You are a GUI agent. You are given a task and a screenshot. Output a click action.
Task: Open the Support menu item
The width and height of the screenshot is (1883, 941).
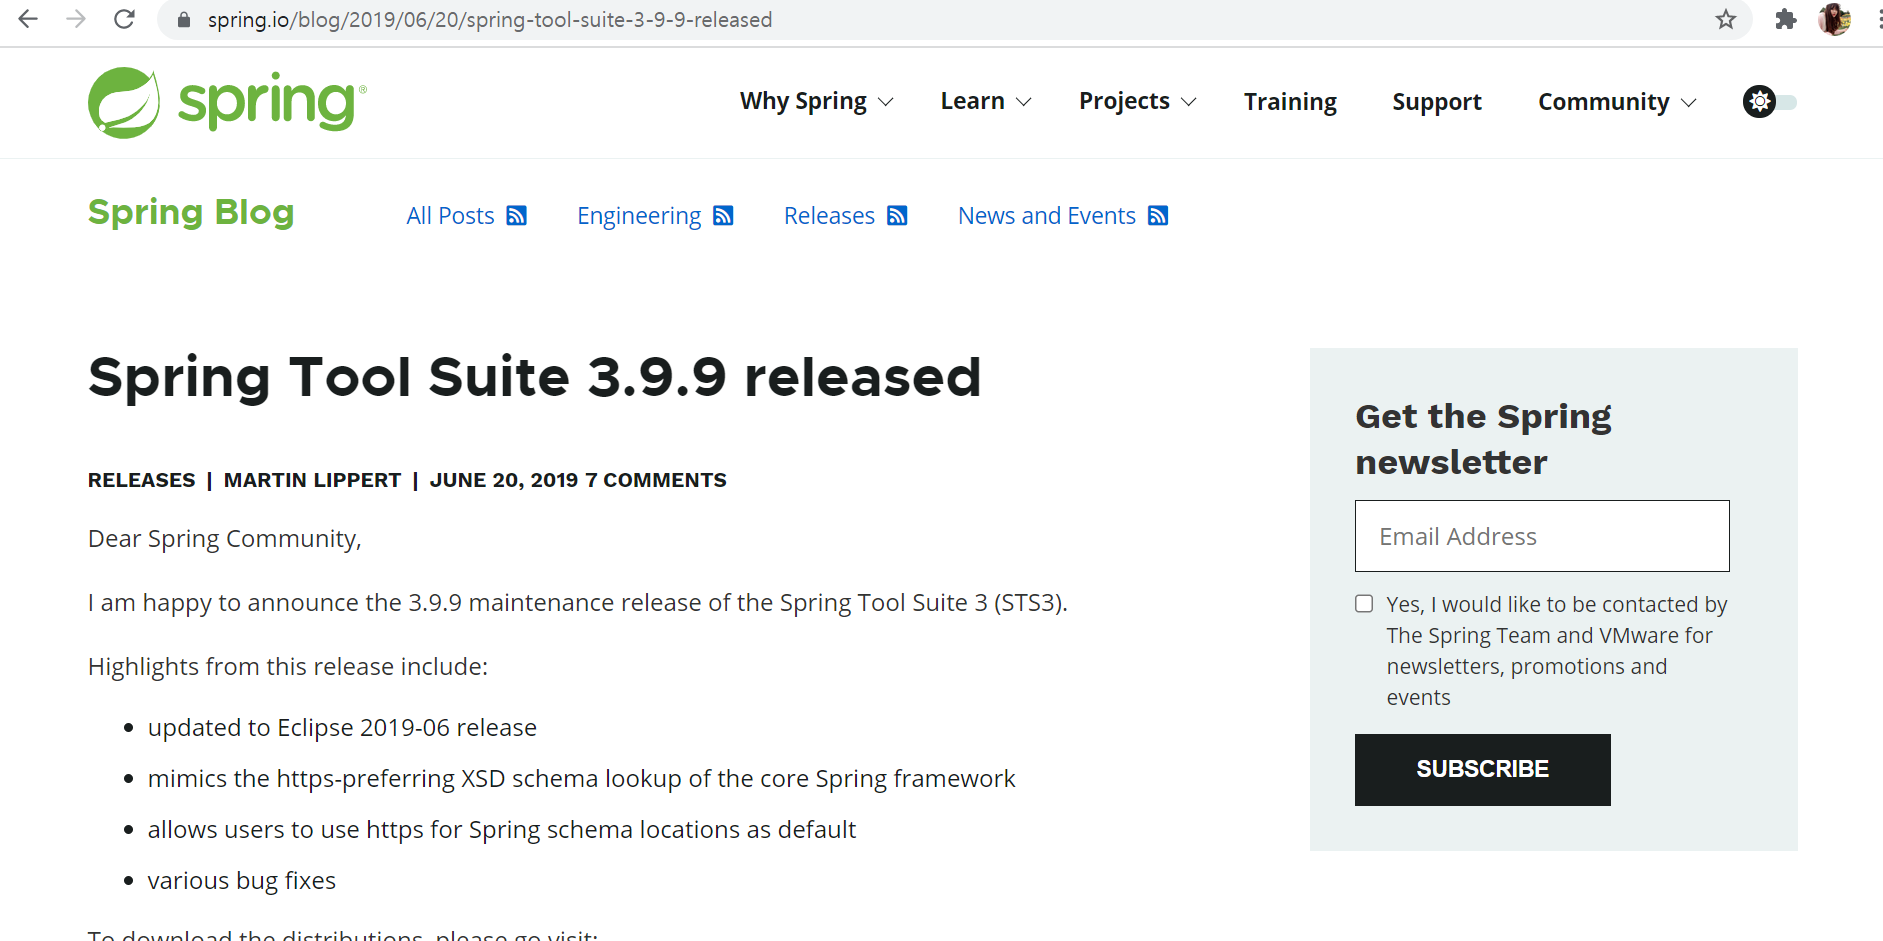click(1437, 102)
